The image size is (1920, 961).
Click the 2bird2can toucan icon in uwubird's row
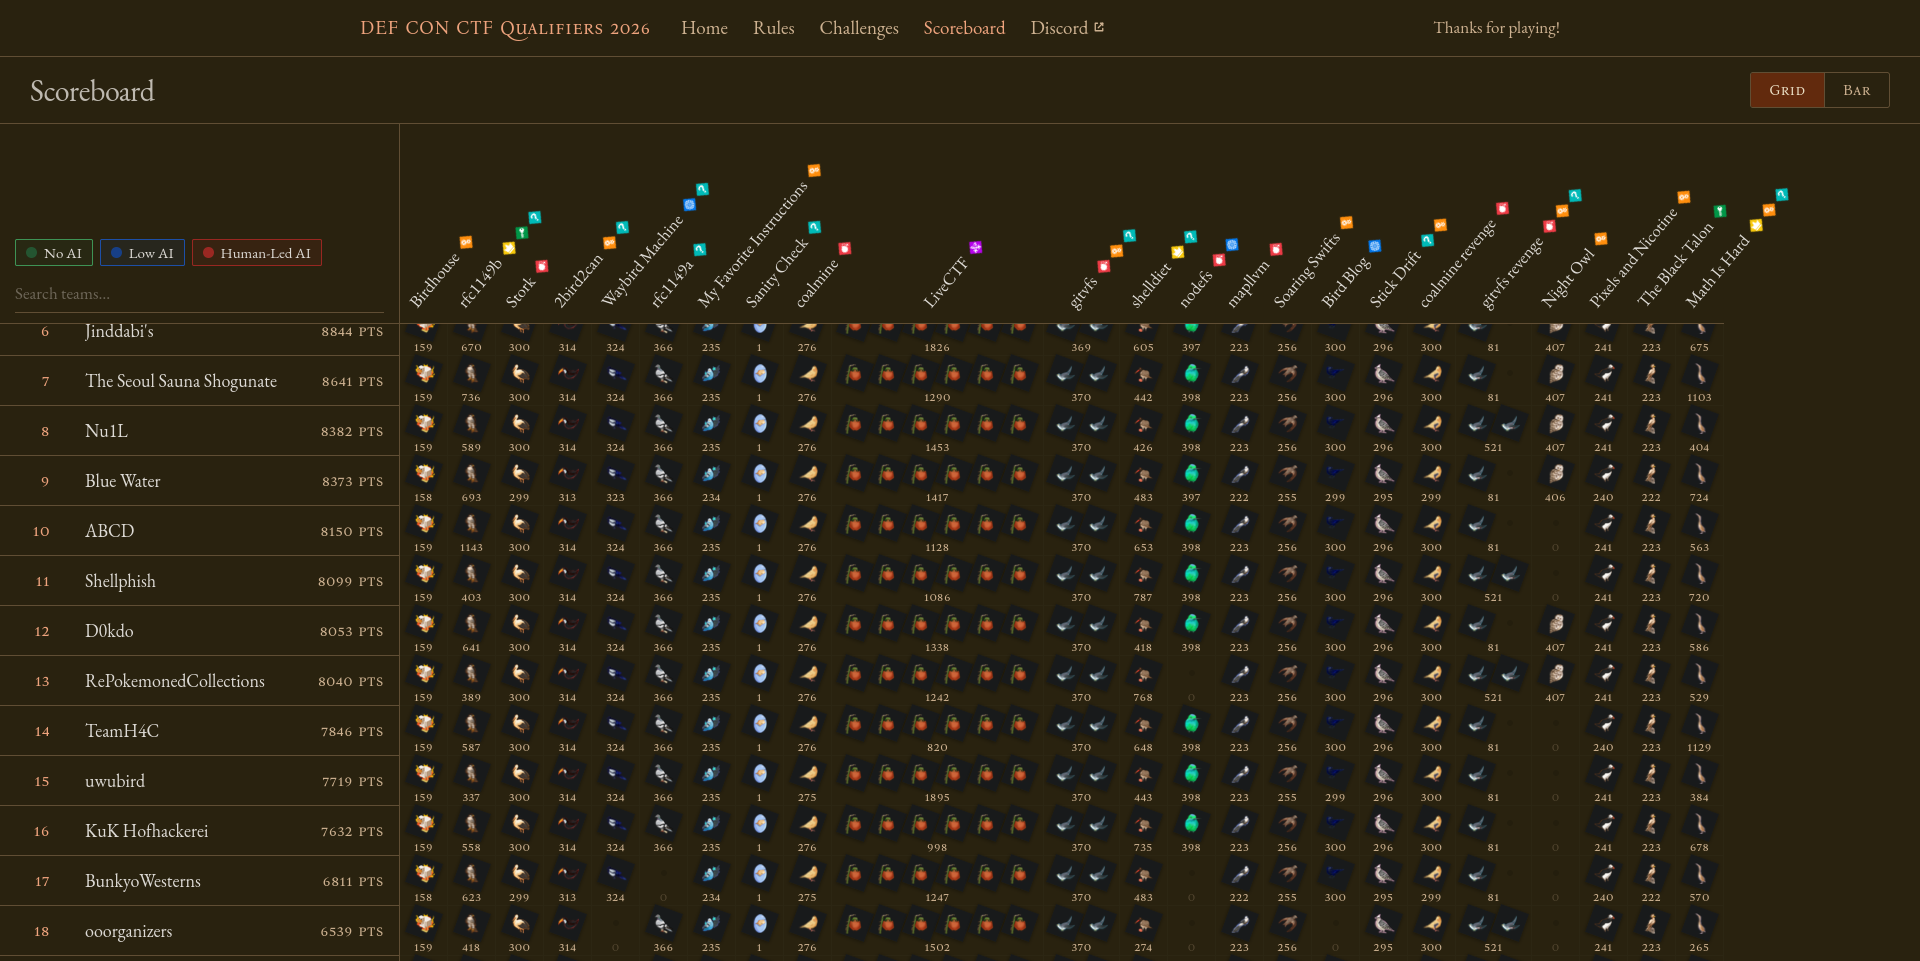point(568,773)
